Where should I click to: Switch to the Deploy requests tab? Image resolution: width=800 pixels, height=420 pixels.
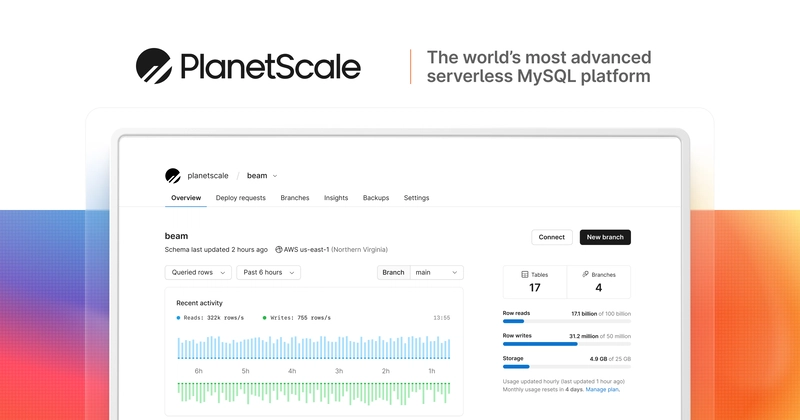pyautogui.click(x=240, y=198)
